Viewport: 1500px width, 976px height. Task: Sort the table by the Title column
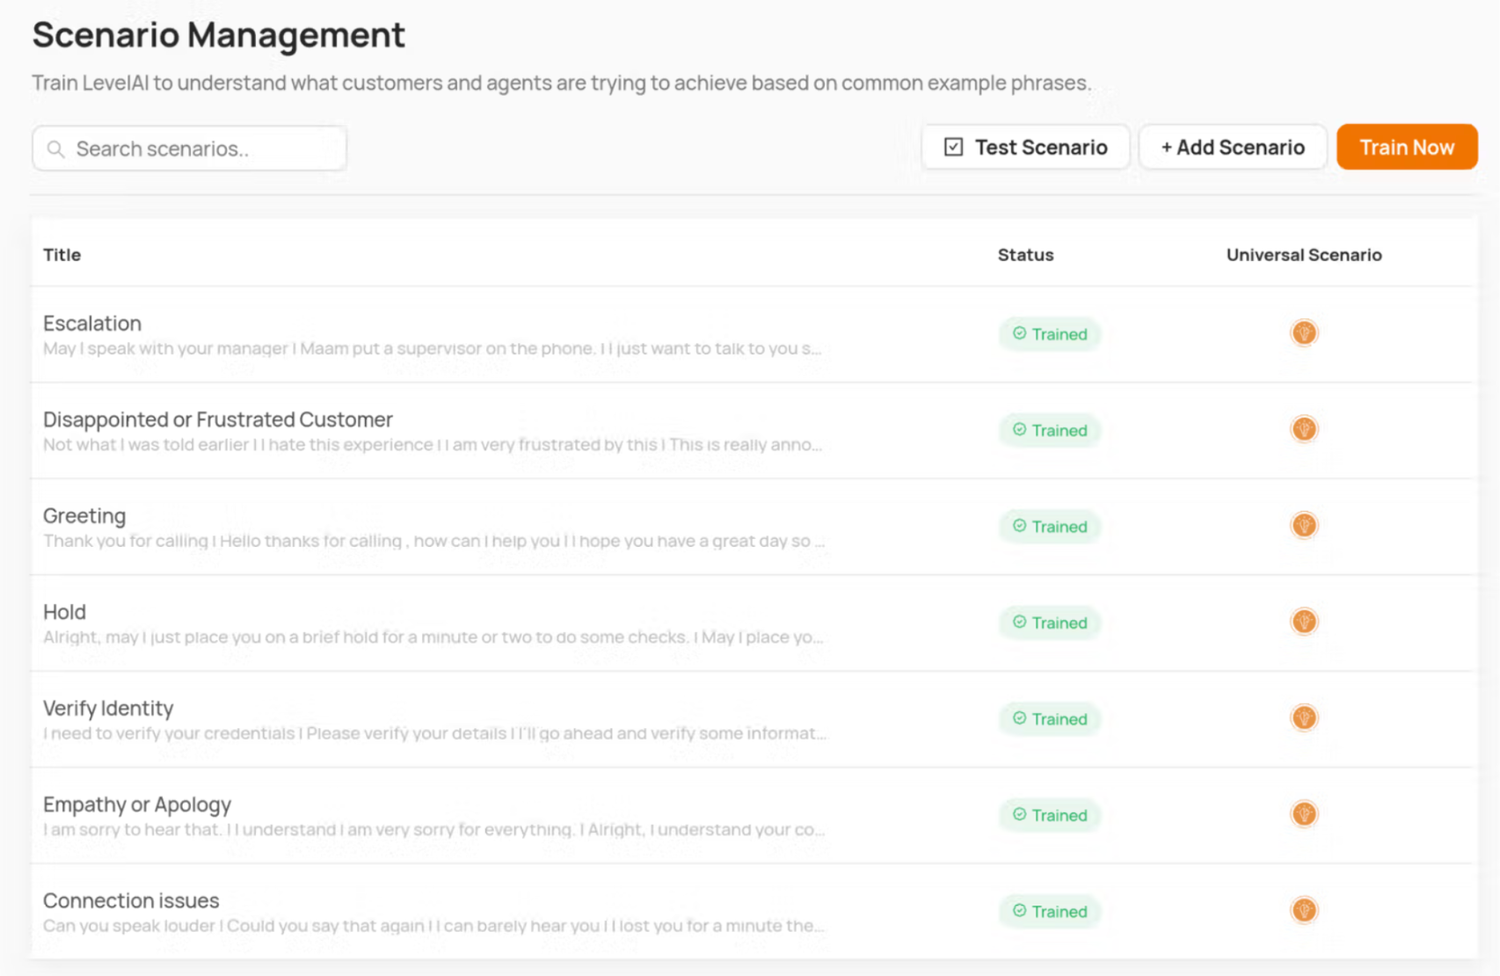coord(61,254)
